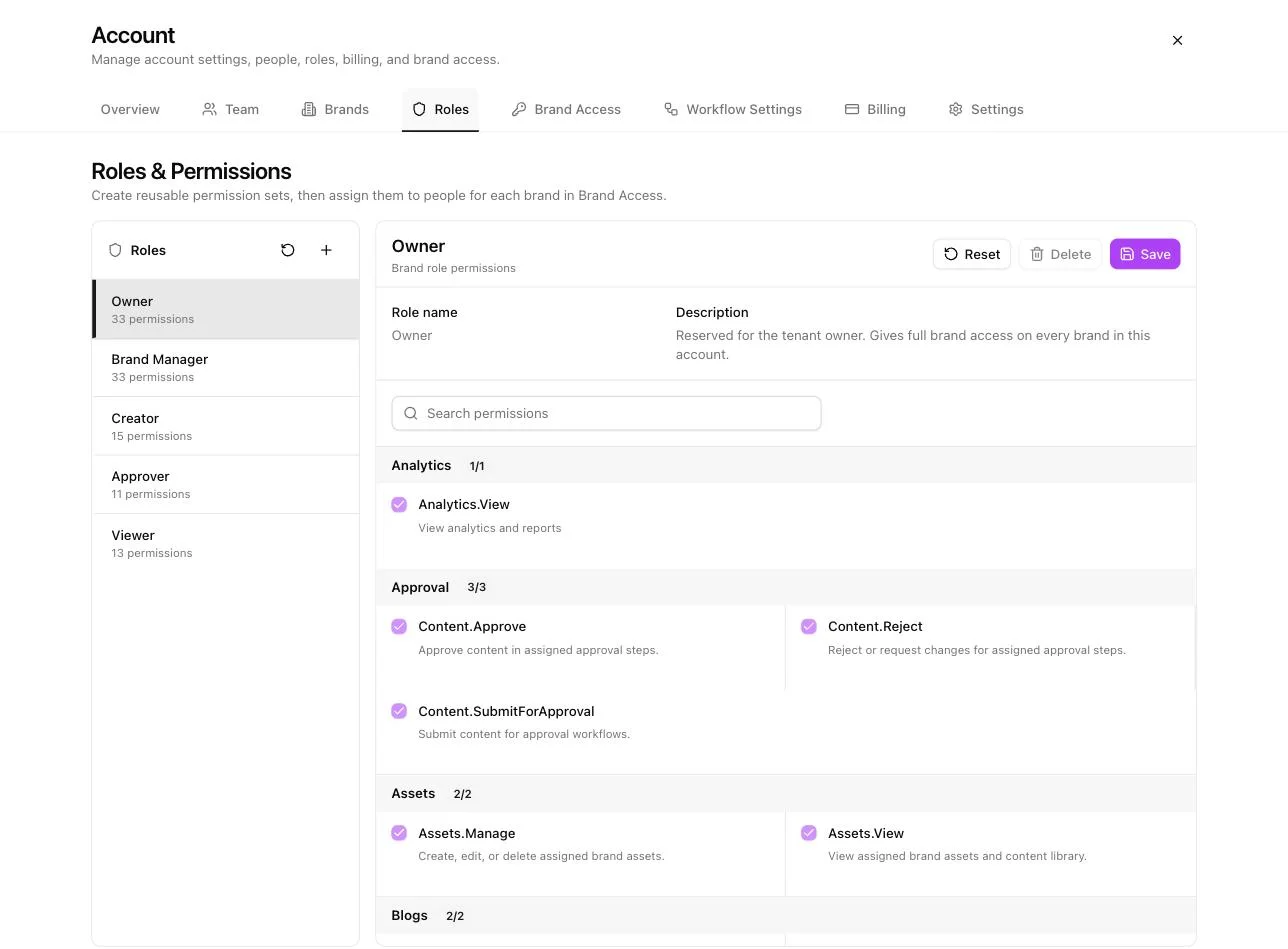Uncheck the Content.SubmitForApproval permission
Viewport: 1288px width, 949px height.
point(399,711)
